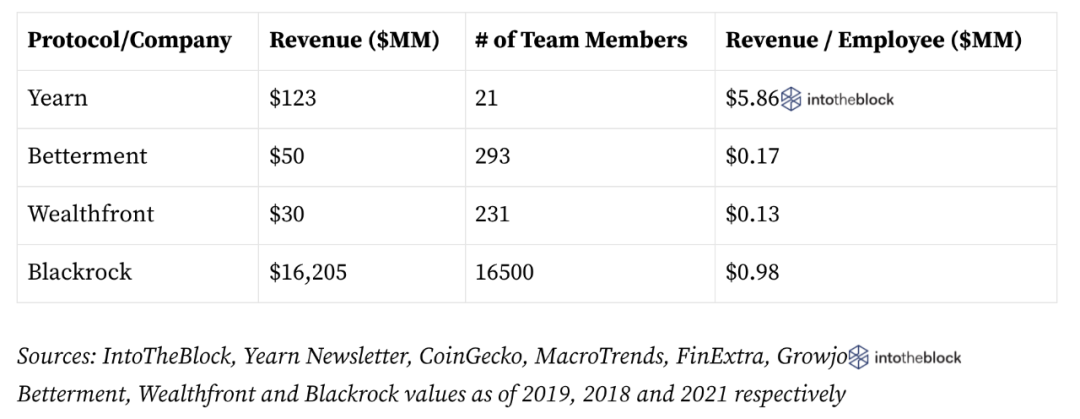Viewport: 1080px width, 419px height.
Task: Select Wealthfront's $30 revenue cell
Action: coord(288,214)
